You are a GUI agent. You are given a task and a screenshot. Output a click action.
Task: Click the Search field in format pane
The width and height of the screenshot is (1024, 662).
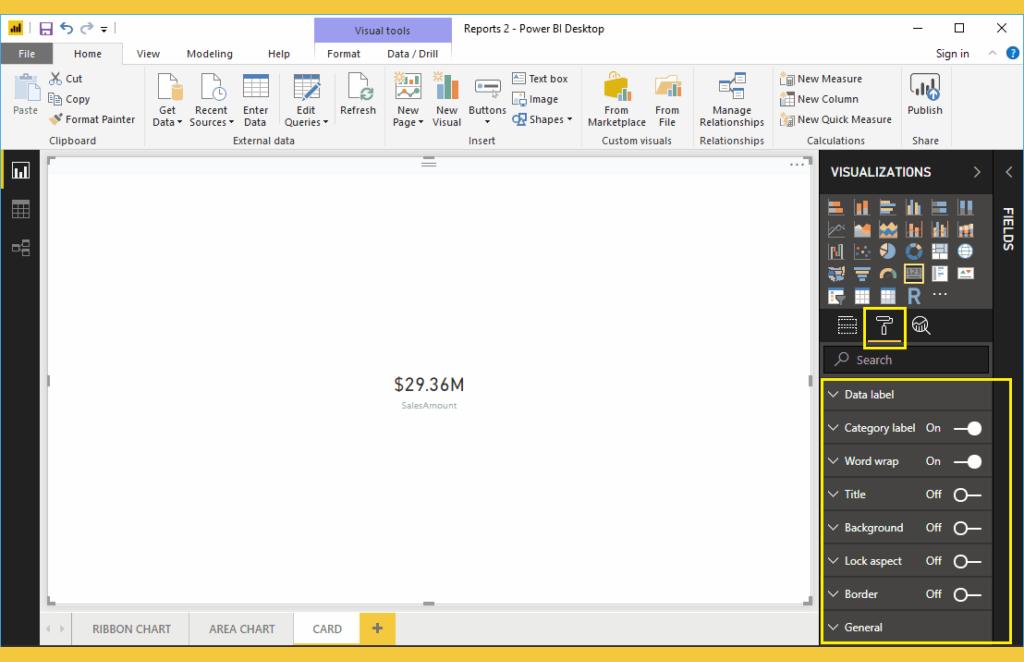pyautogui.click(x=906, y=360)
